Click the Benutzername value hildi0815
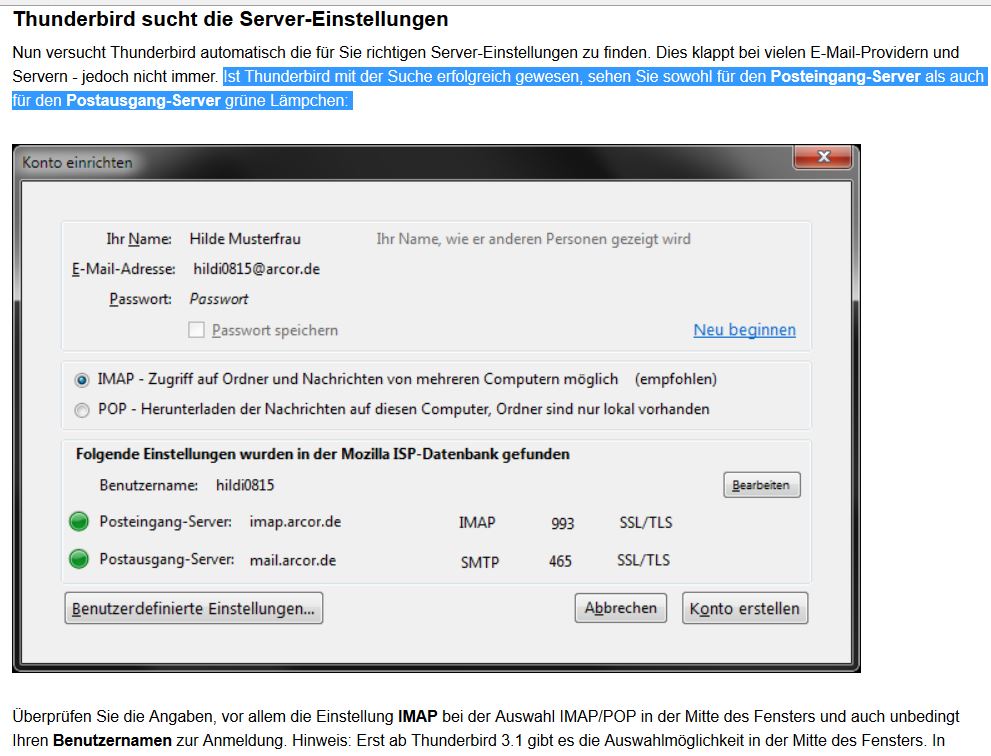Image resolution: width=991 pixels, height=756 pixels. (245, 485)
